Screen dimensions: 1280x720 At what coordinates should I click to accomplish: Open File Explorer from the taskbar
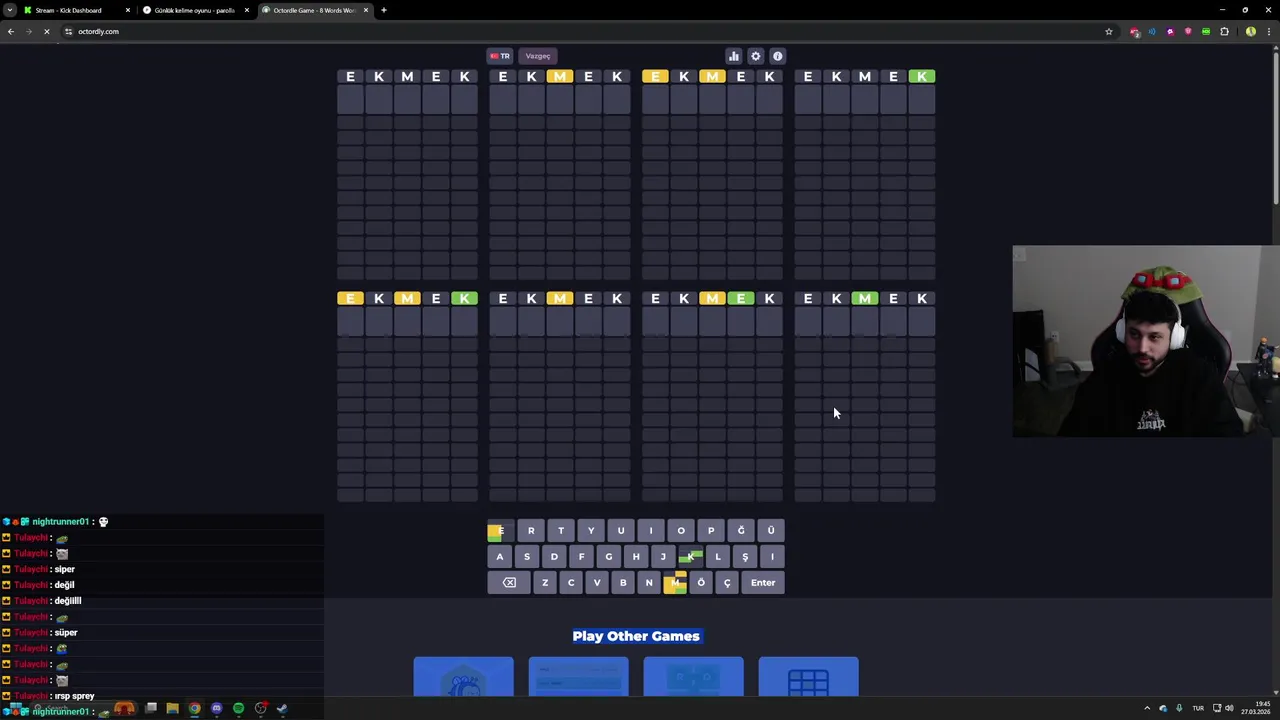click(172, 709)
